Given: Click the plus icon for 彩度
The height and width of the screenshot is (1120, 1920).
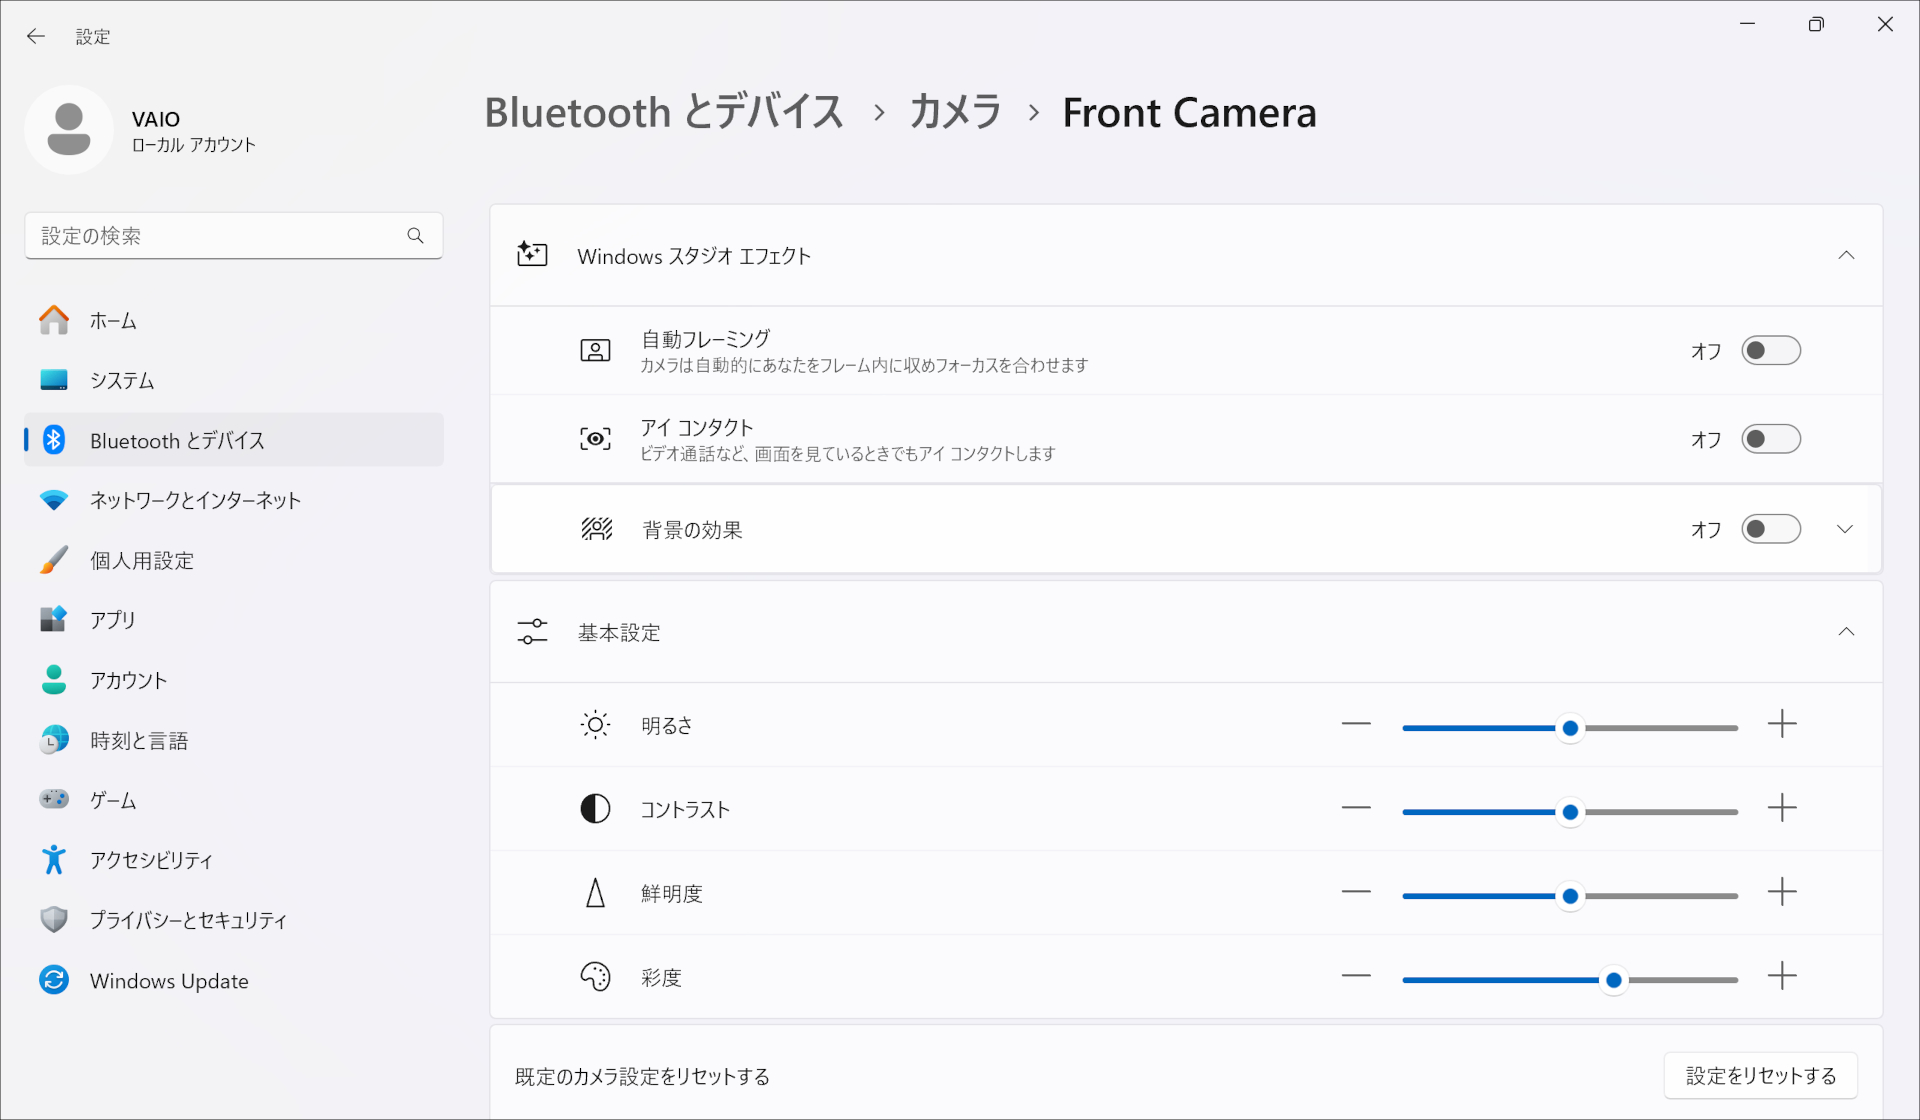Looking at the screenshot, I should point(1782,976).
